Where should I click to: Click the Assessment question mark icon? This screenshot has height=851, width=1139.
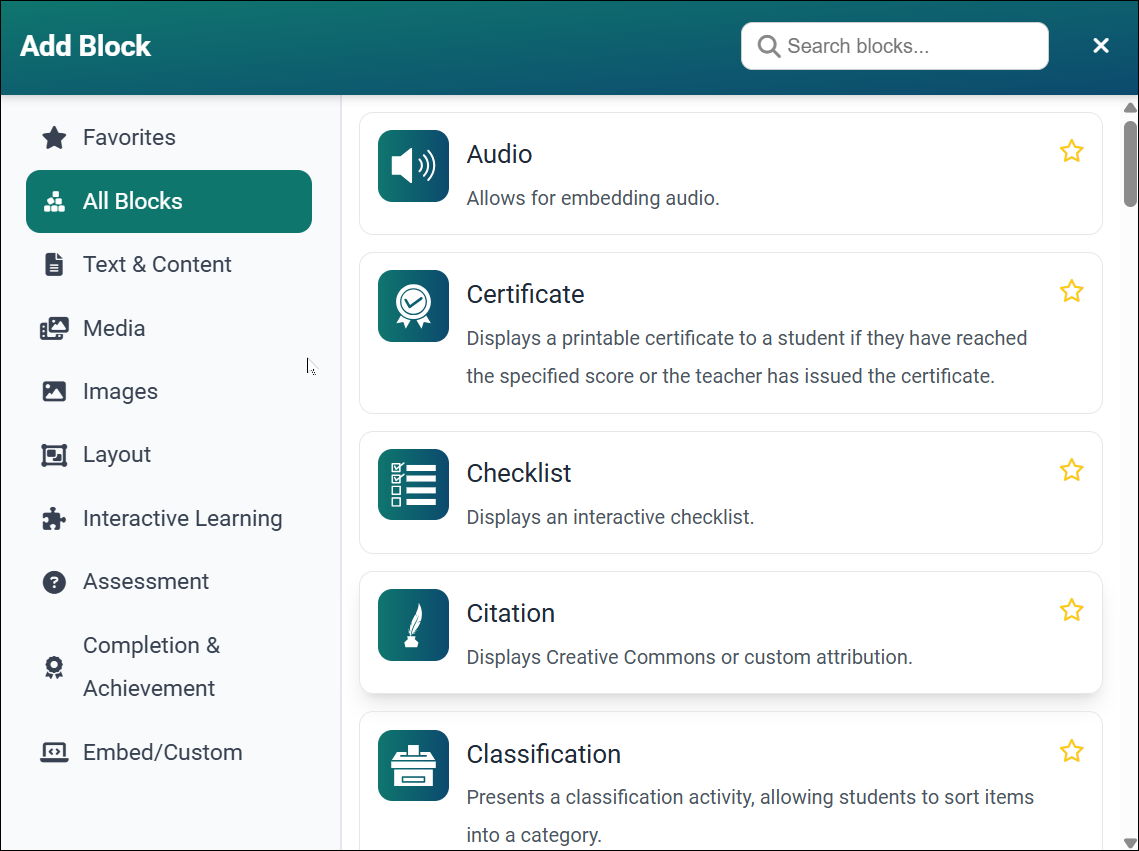pyautogui.click(x=54, y=582)
